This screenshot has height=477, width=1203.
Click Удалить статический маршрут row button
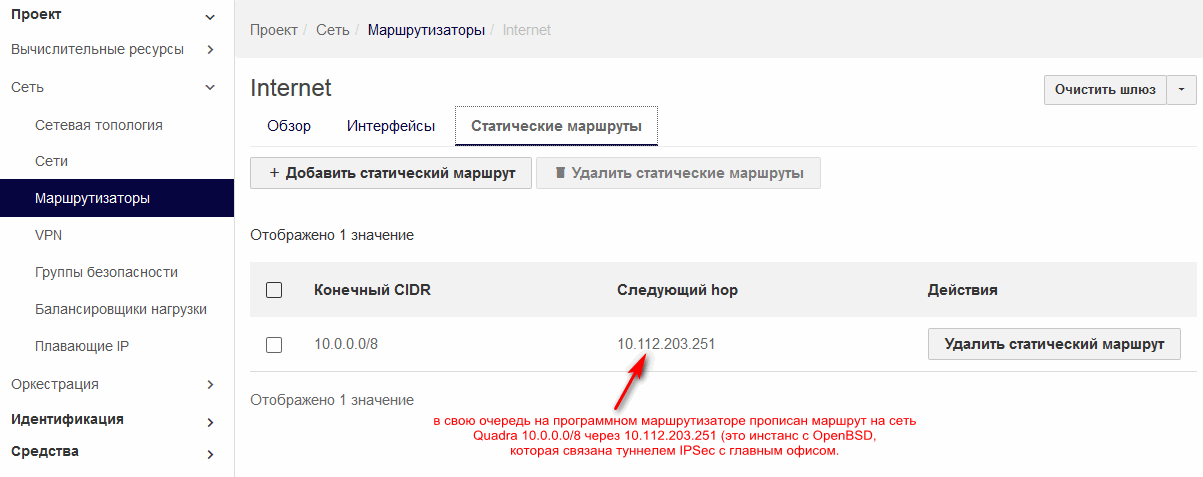(x=1055, y=344)
